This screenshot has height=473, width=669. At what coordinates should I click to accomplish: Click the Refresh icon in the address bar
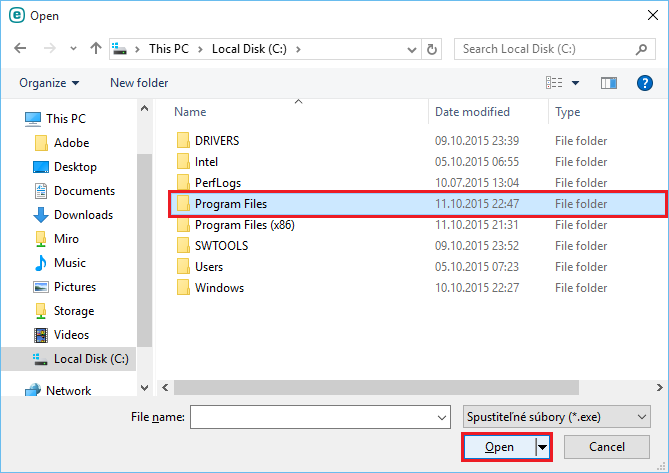tap(432, 48)
